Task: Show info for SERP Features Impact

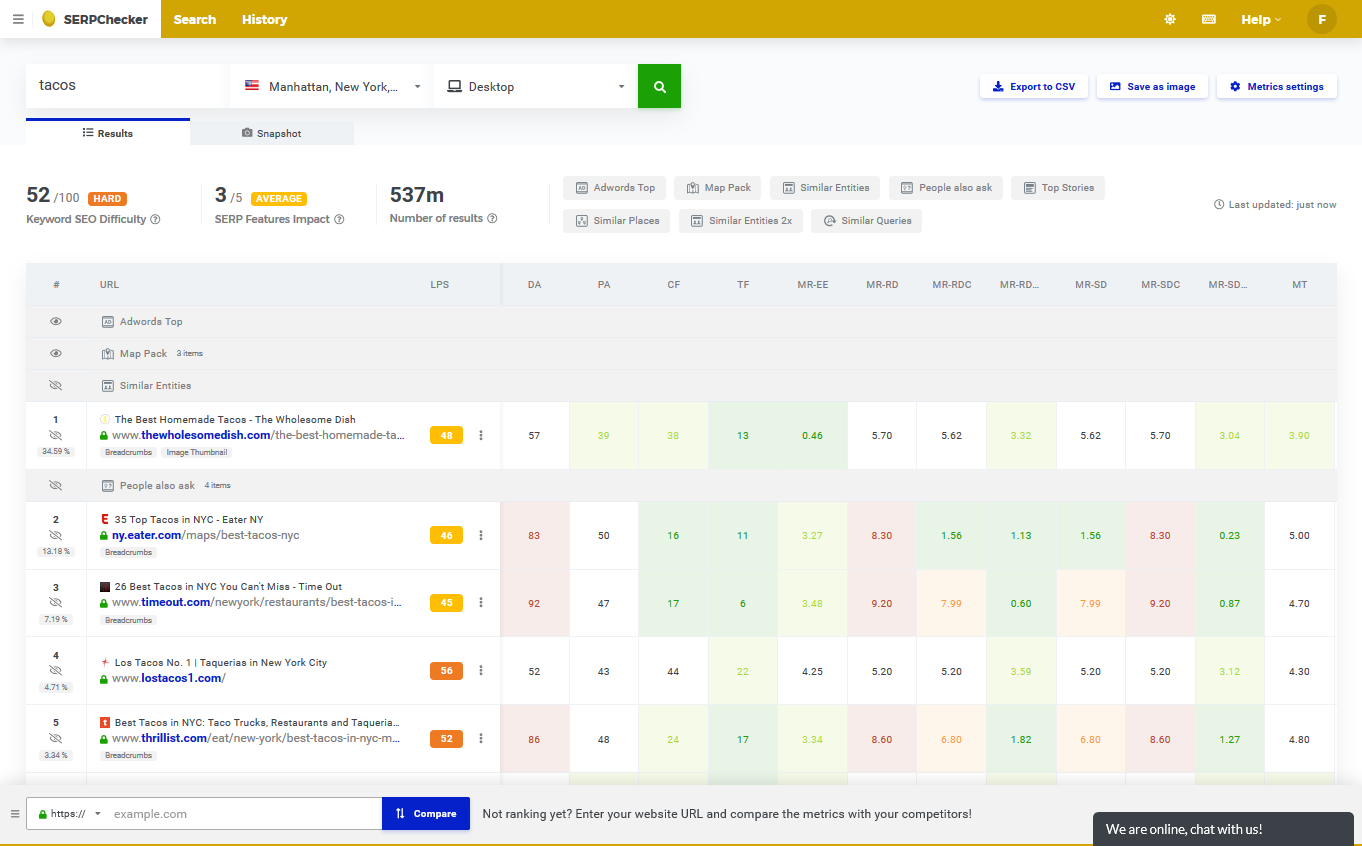Action: (x=339, y=219)
